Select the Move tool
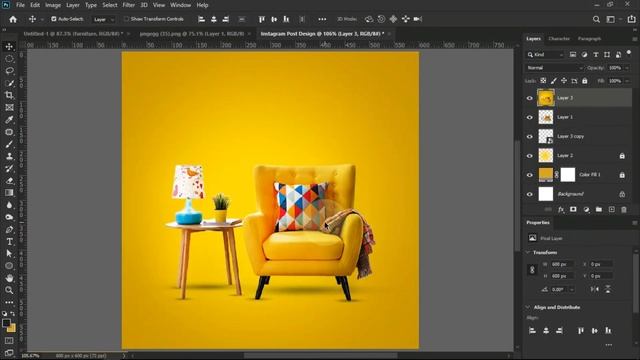 point(9,47)
